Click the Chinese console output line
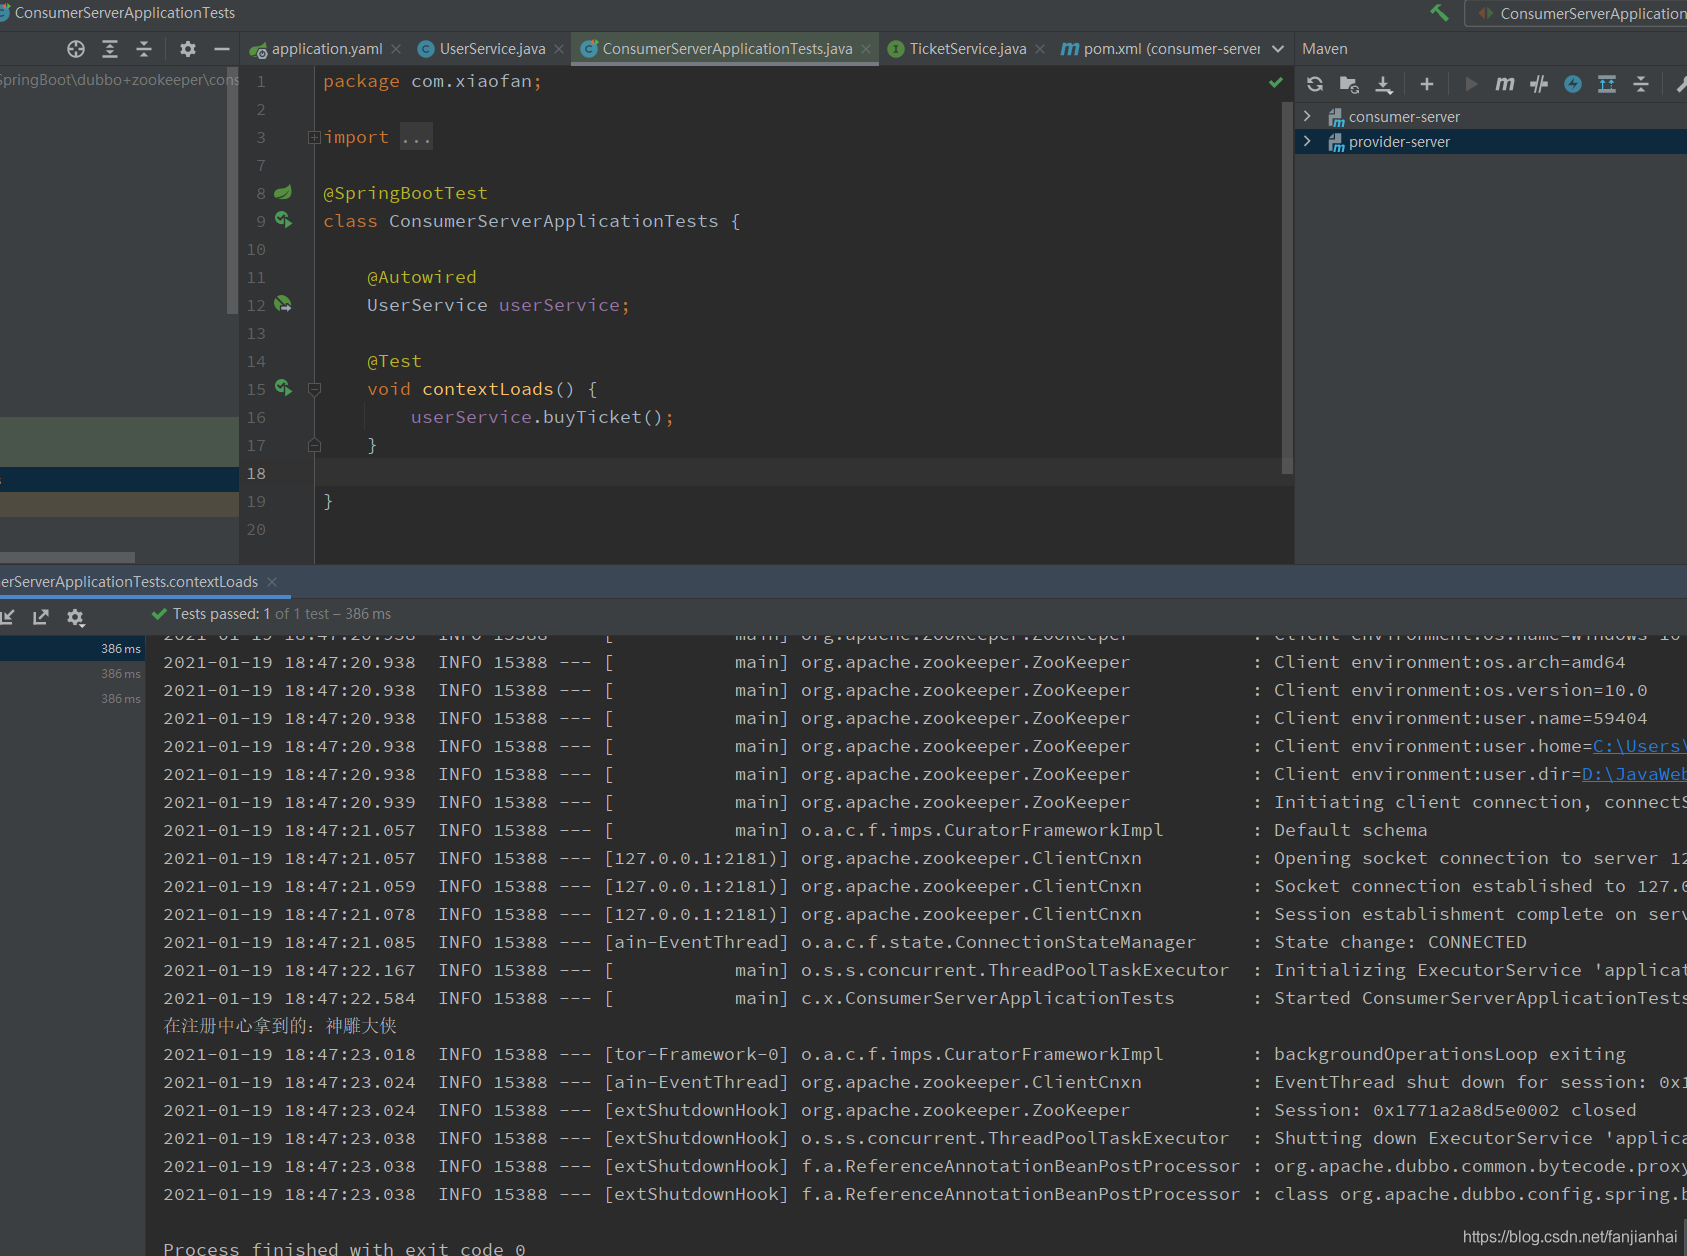 click(x=280, y=1026)
